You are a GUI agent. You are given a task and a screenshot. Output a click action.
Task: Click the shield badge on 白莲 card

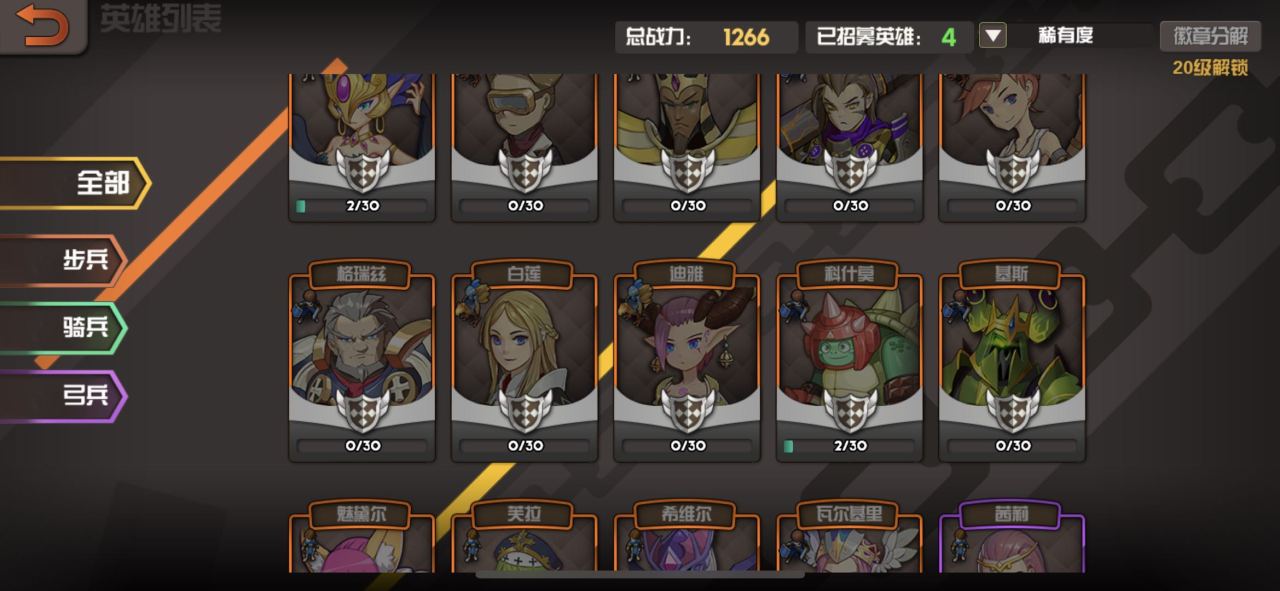click(x=525, y=410)
